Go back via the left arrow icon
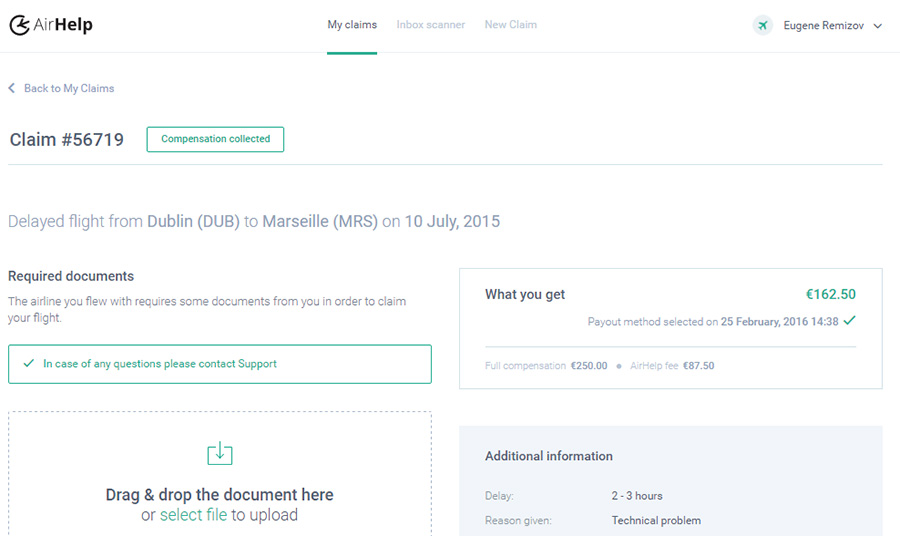The height and width of the screenshot is (536, 900). 11,88
